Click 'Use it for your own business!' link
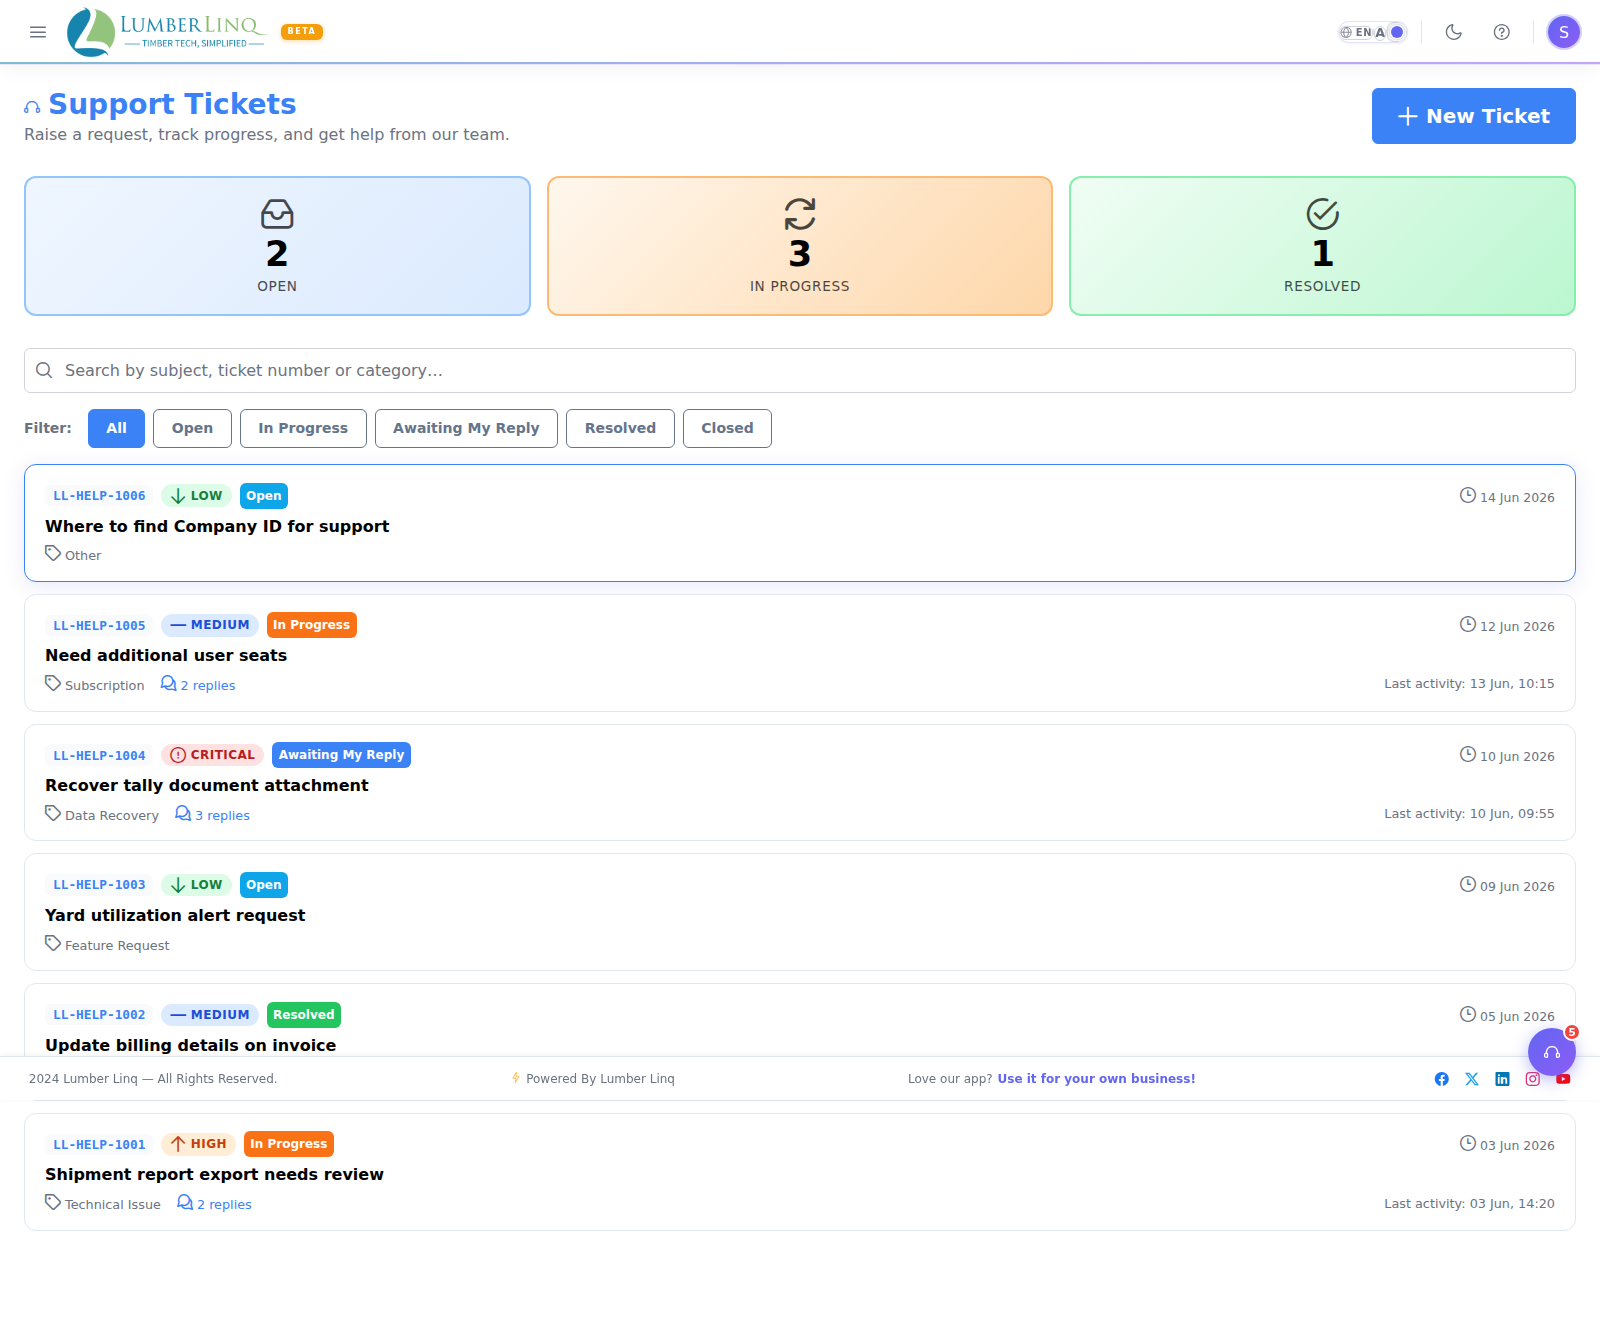Screen dimensions: 1600x1331 point(1096,1079)
